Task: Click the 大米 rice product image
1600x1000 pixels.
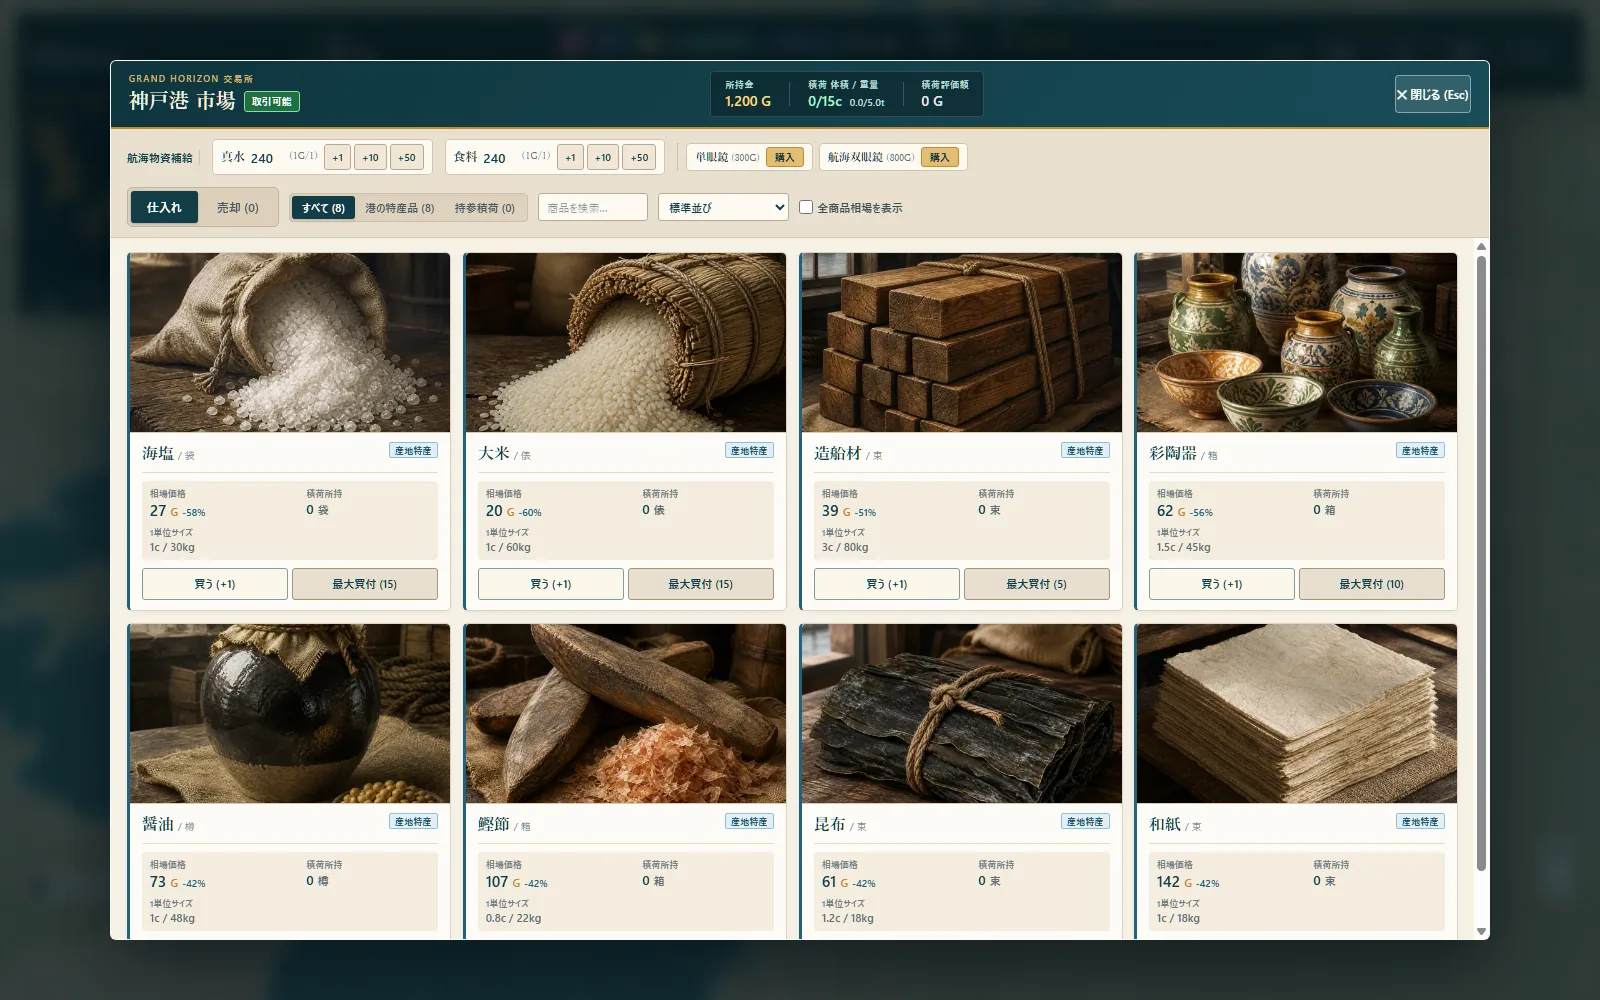Action: point(625,342)
